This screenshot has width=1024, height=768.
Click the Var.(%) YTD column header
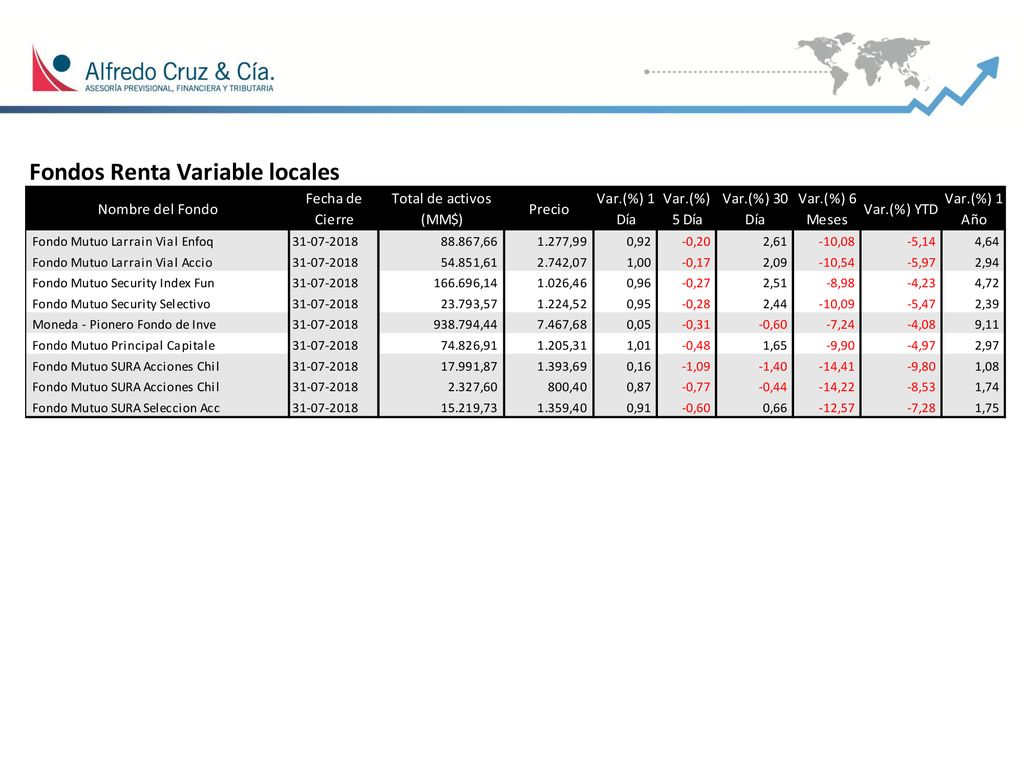pyautogui.click(x=901, y=209)
